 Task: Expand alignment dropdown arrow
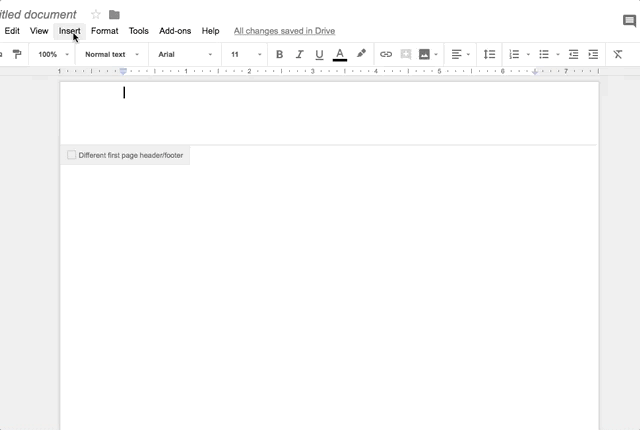point(468,54)
